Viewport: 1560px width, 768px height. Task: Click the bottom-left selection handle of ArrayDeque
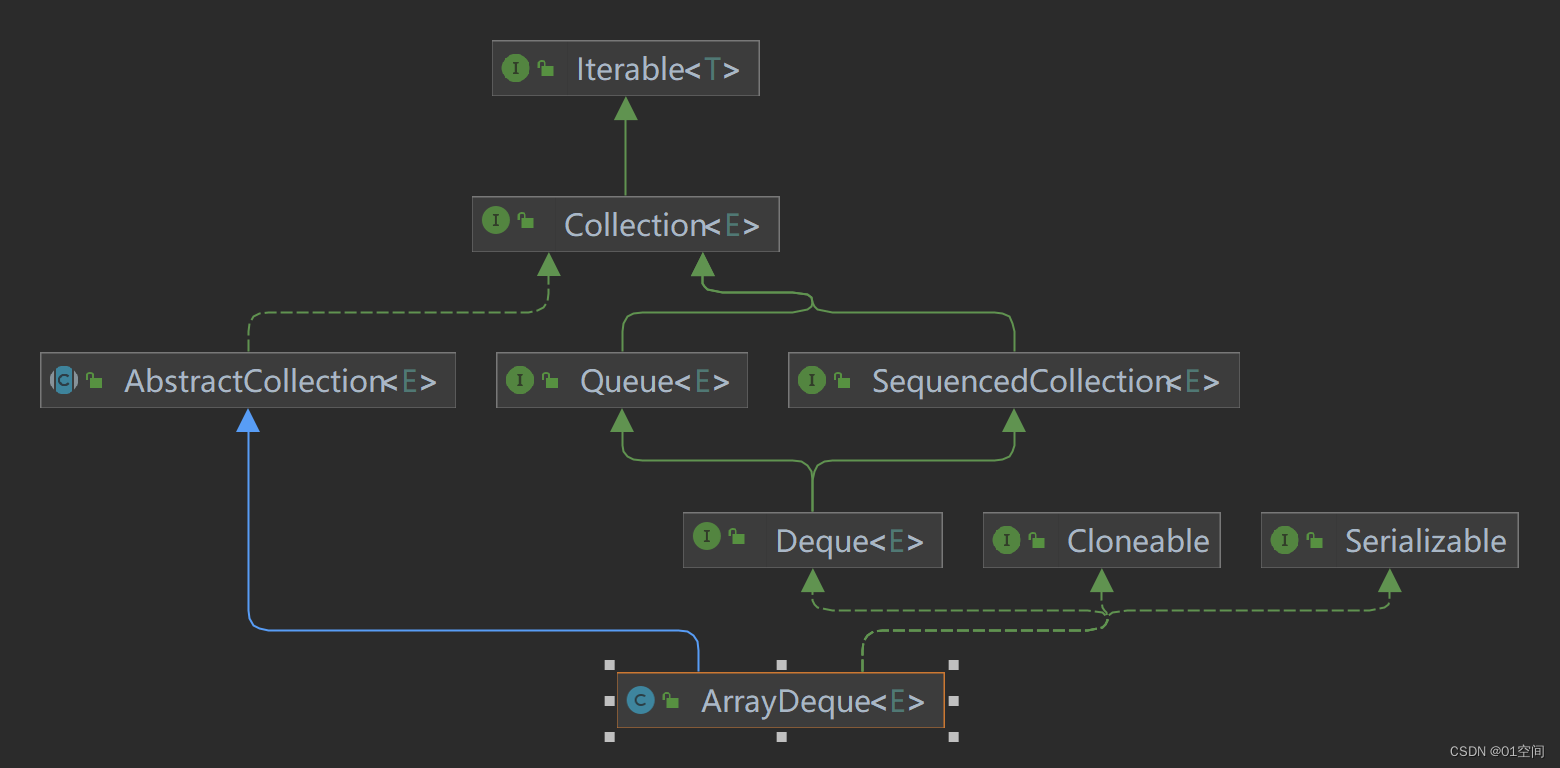point(610,737)
